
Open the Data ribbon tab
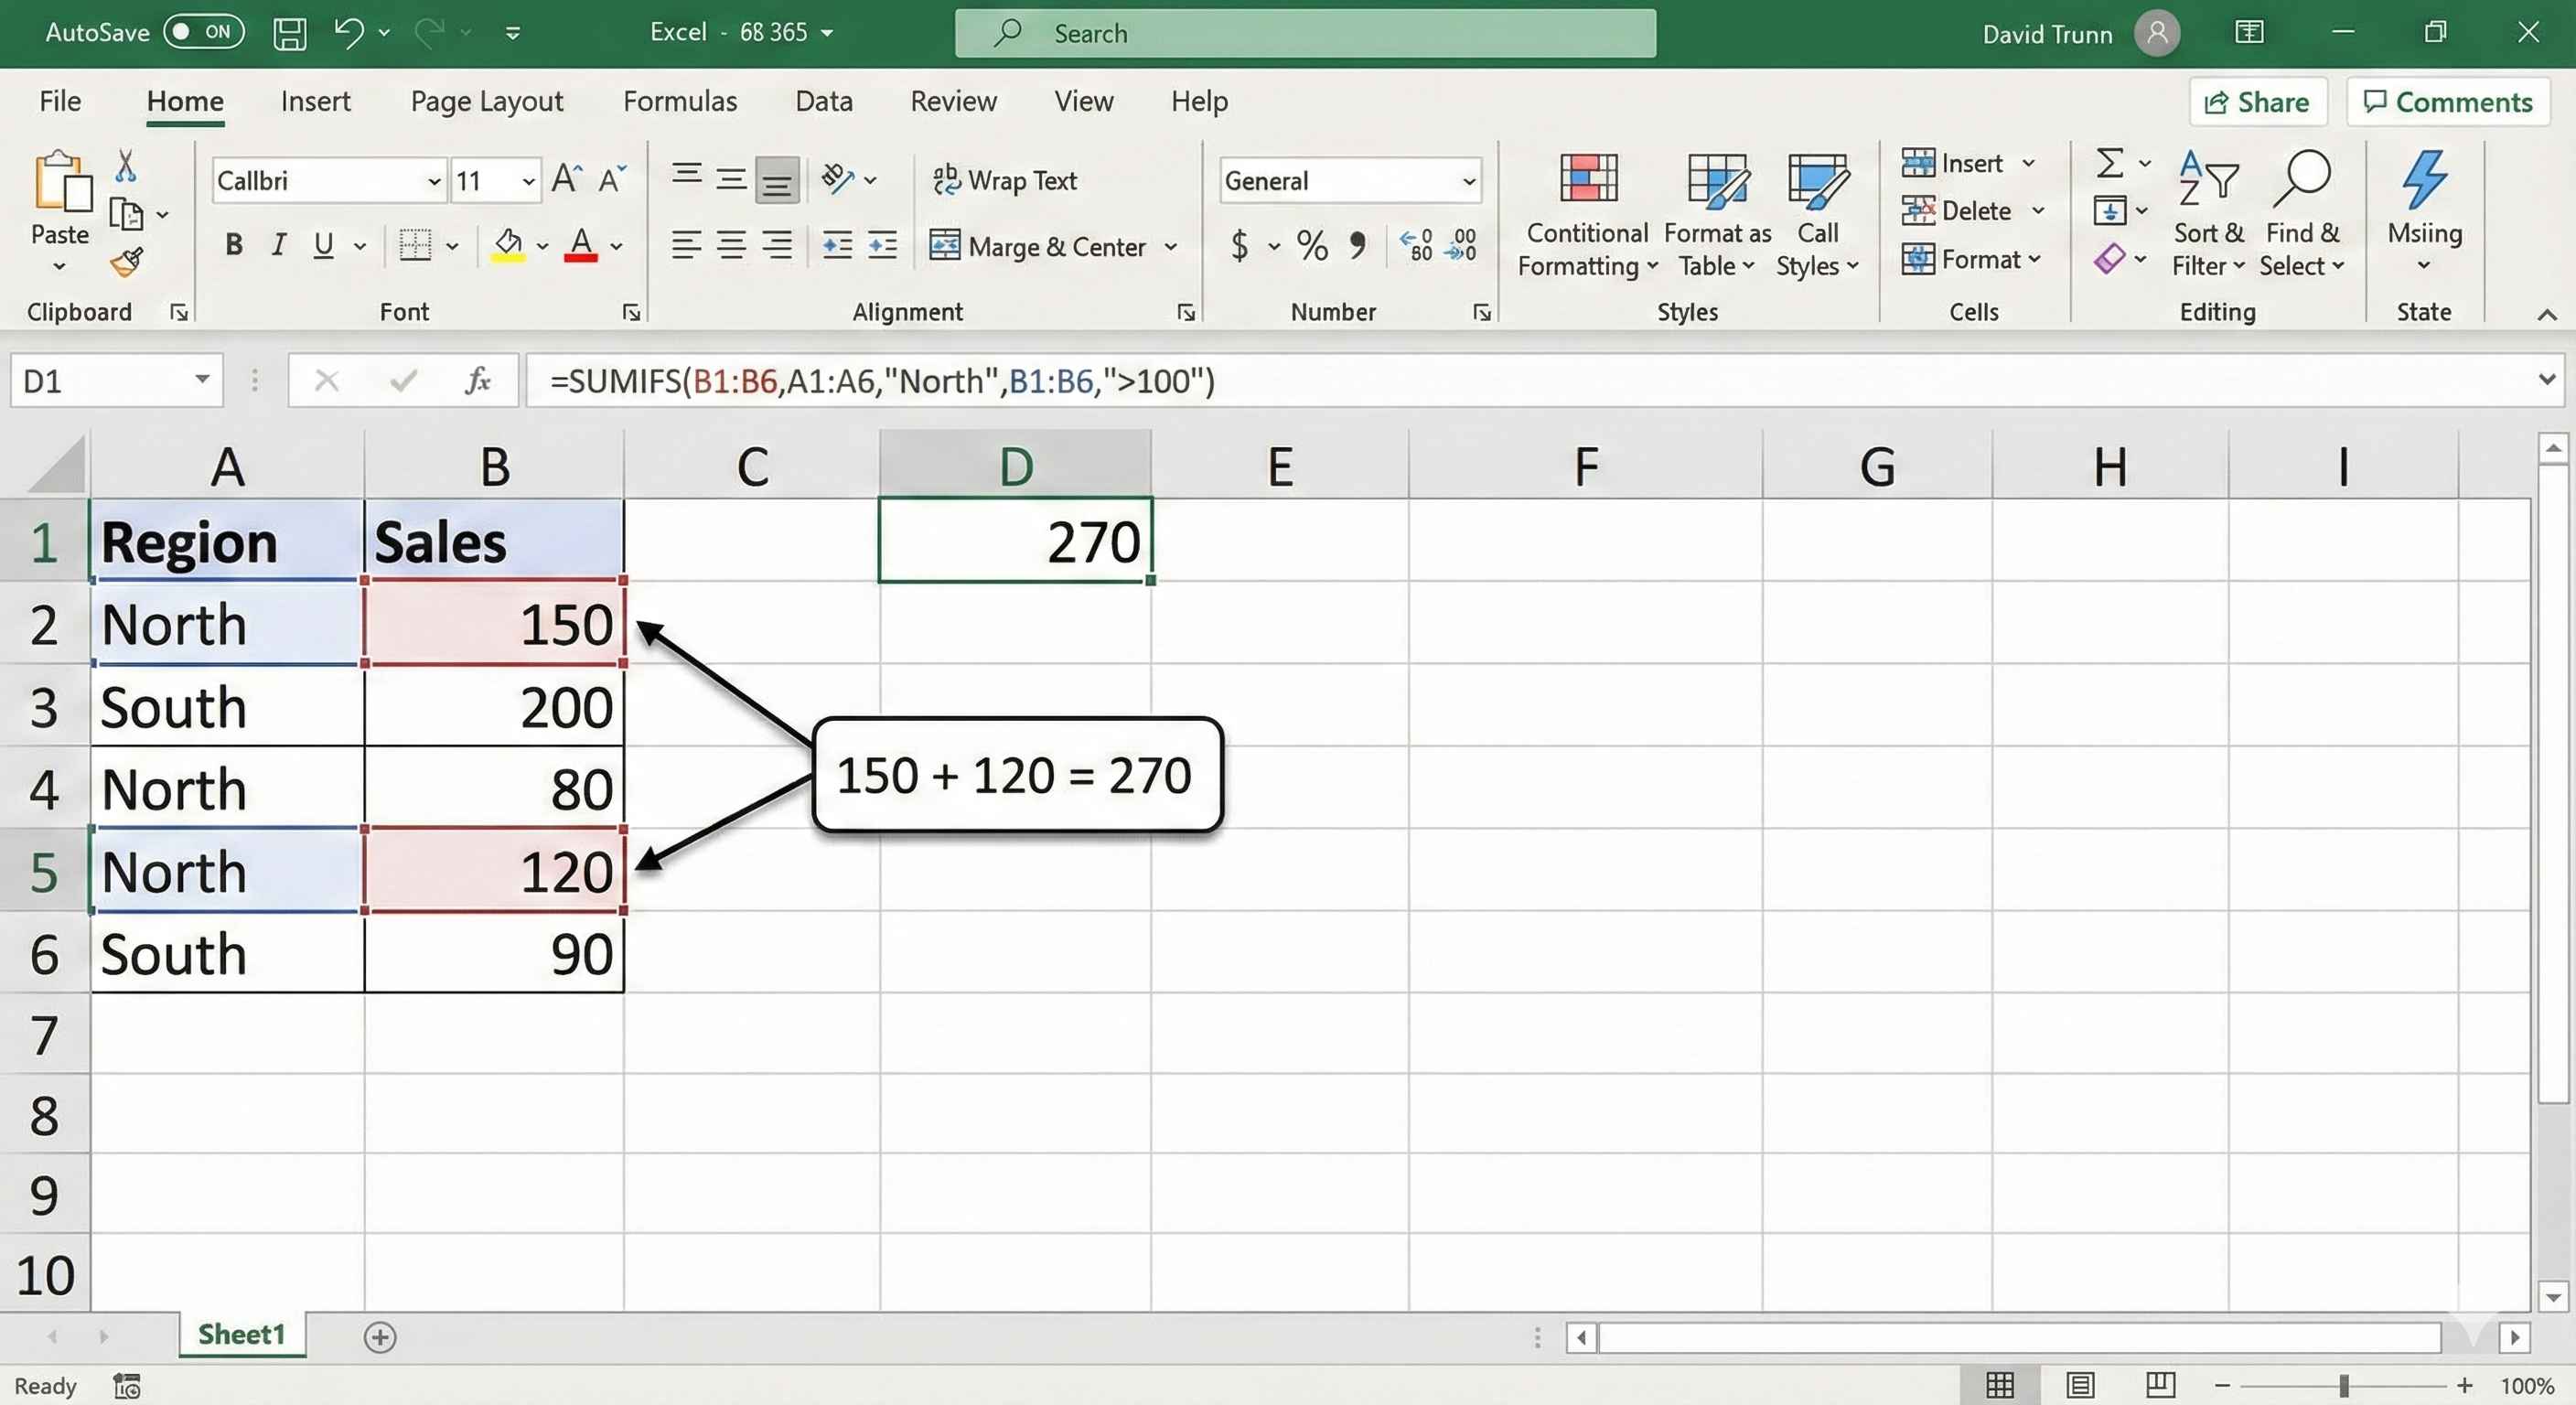823,100
